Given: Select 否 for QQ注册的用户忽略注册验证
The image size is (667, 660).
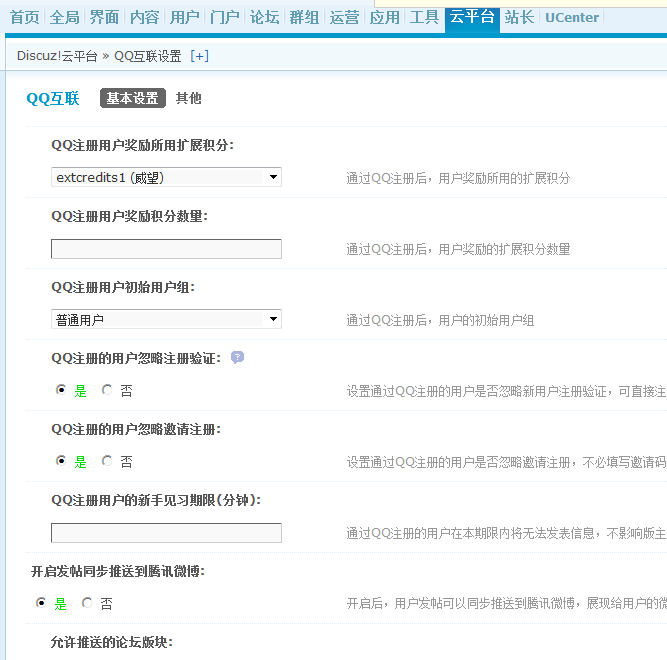Looking at the screenshot, I should (107, 391).
